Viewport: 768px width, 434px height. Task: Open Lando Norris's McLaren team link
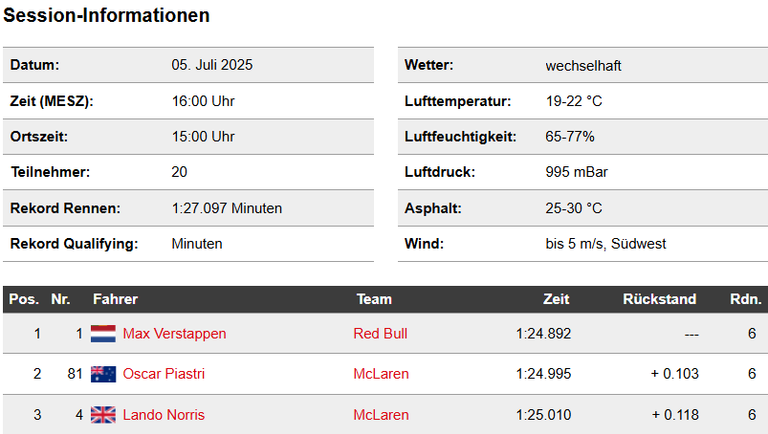[x=381, y=415]
